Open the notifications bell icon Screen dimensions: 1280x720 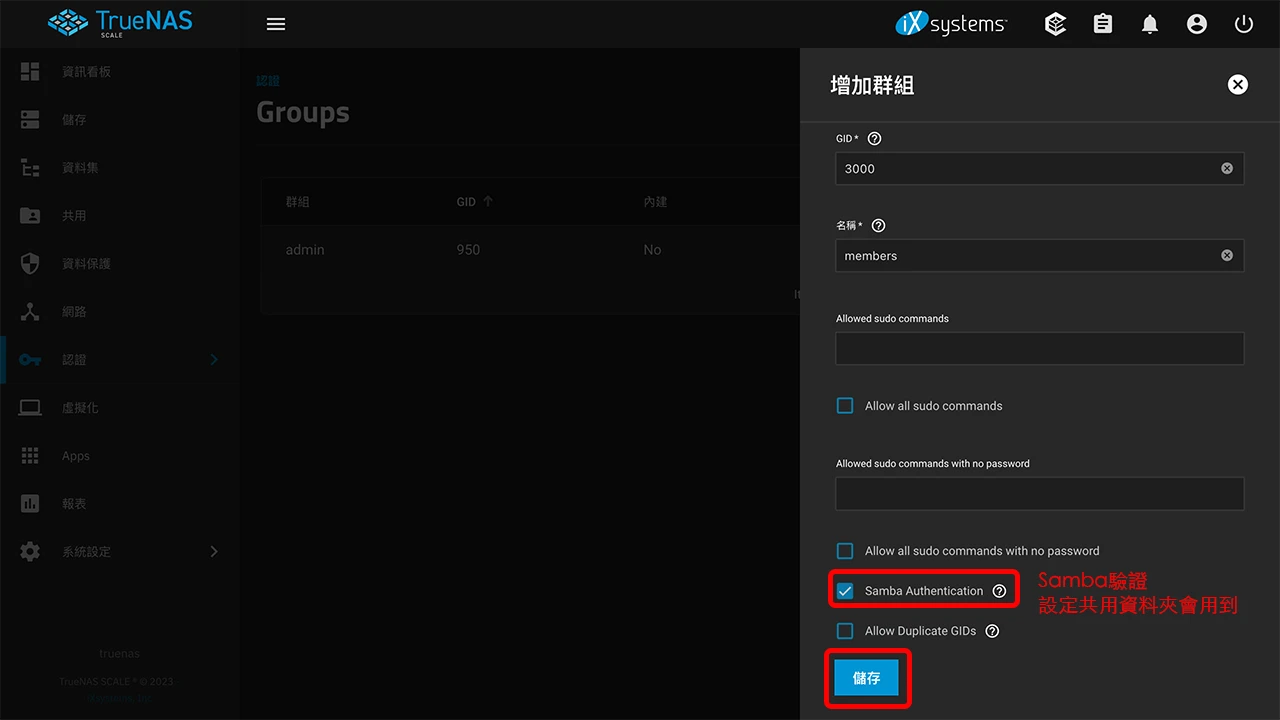[1149, 23]
